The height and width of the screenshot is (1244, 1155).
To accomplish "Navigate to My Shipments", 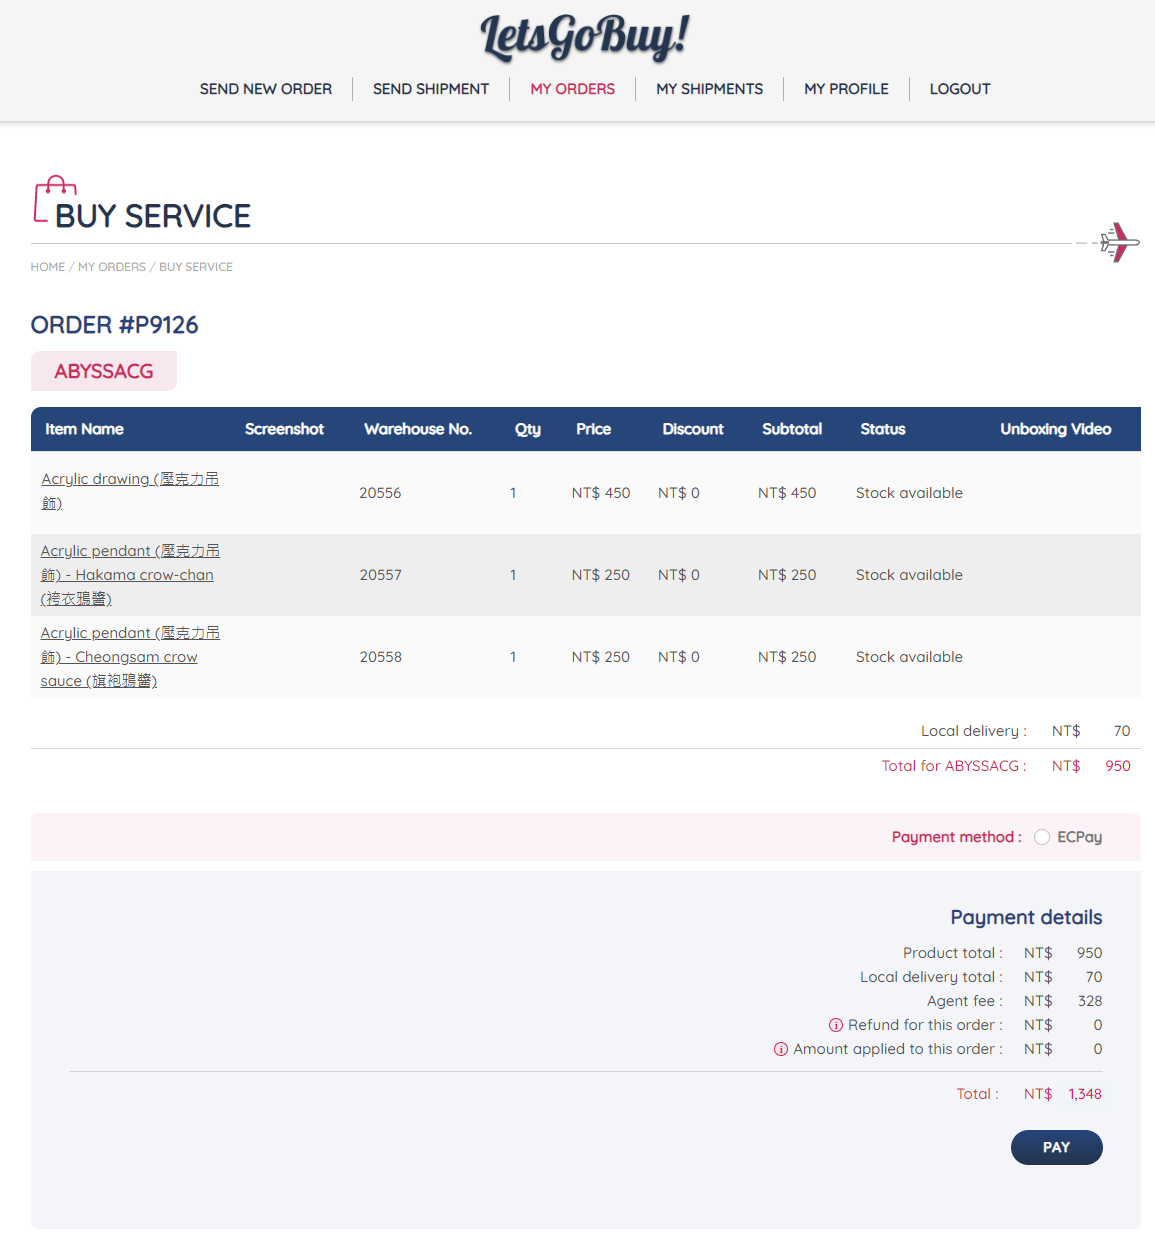I will (x=709, y=89).
